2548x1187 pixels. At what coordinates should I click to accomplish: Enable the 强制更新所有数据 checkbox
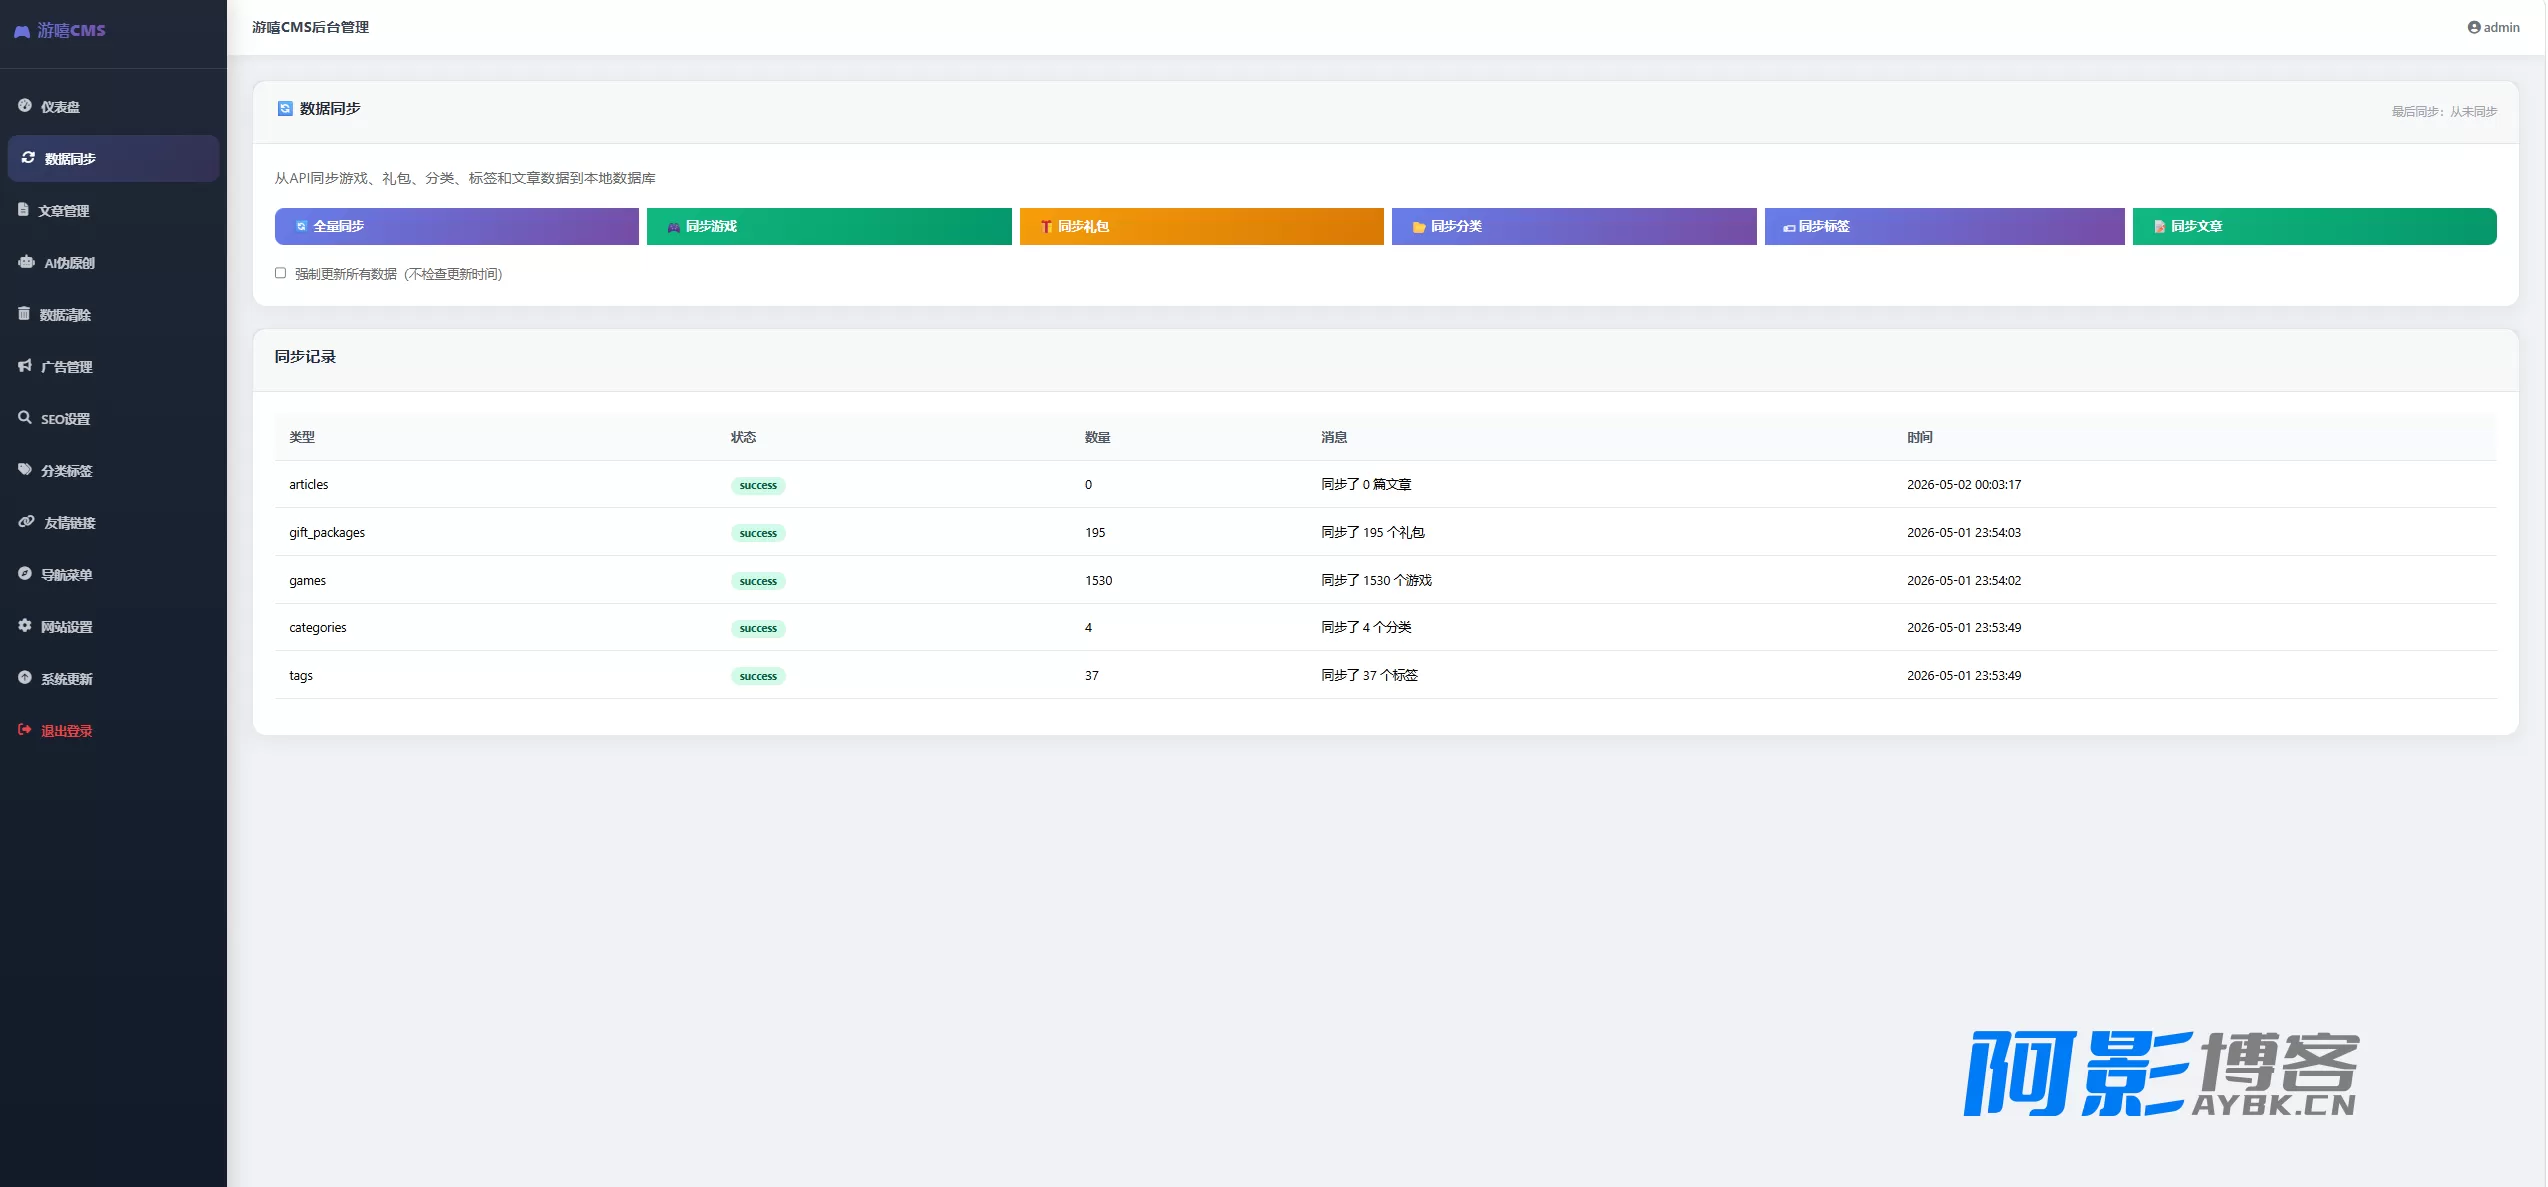281,273
